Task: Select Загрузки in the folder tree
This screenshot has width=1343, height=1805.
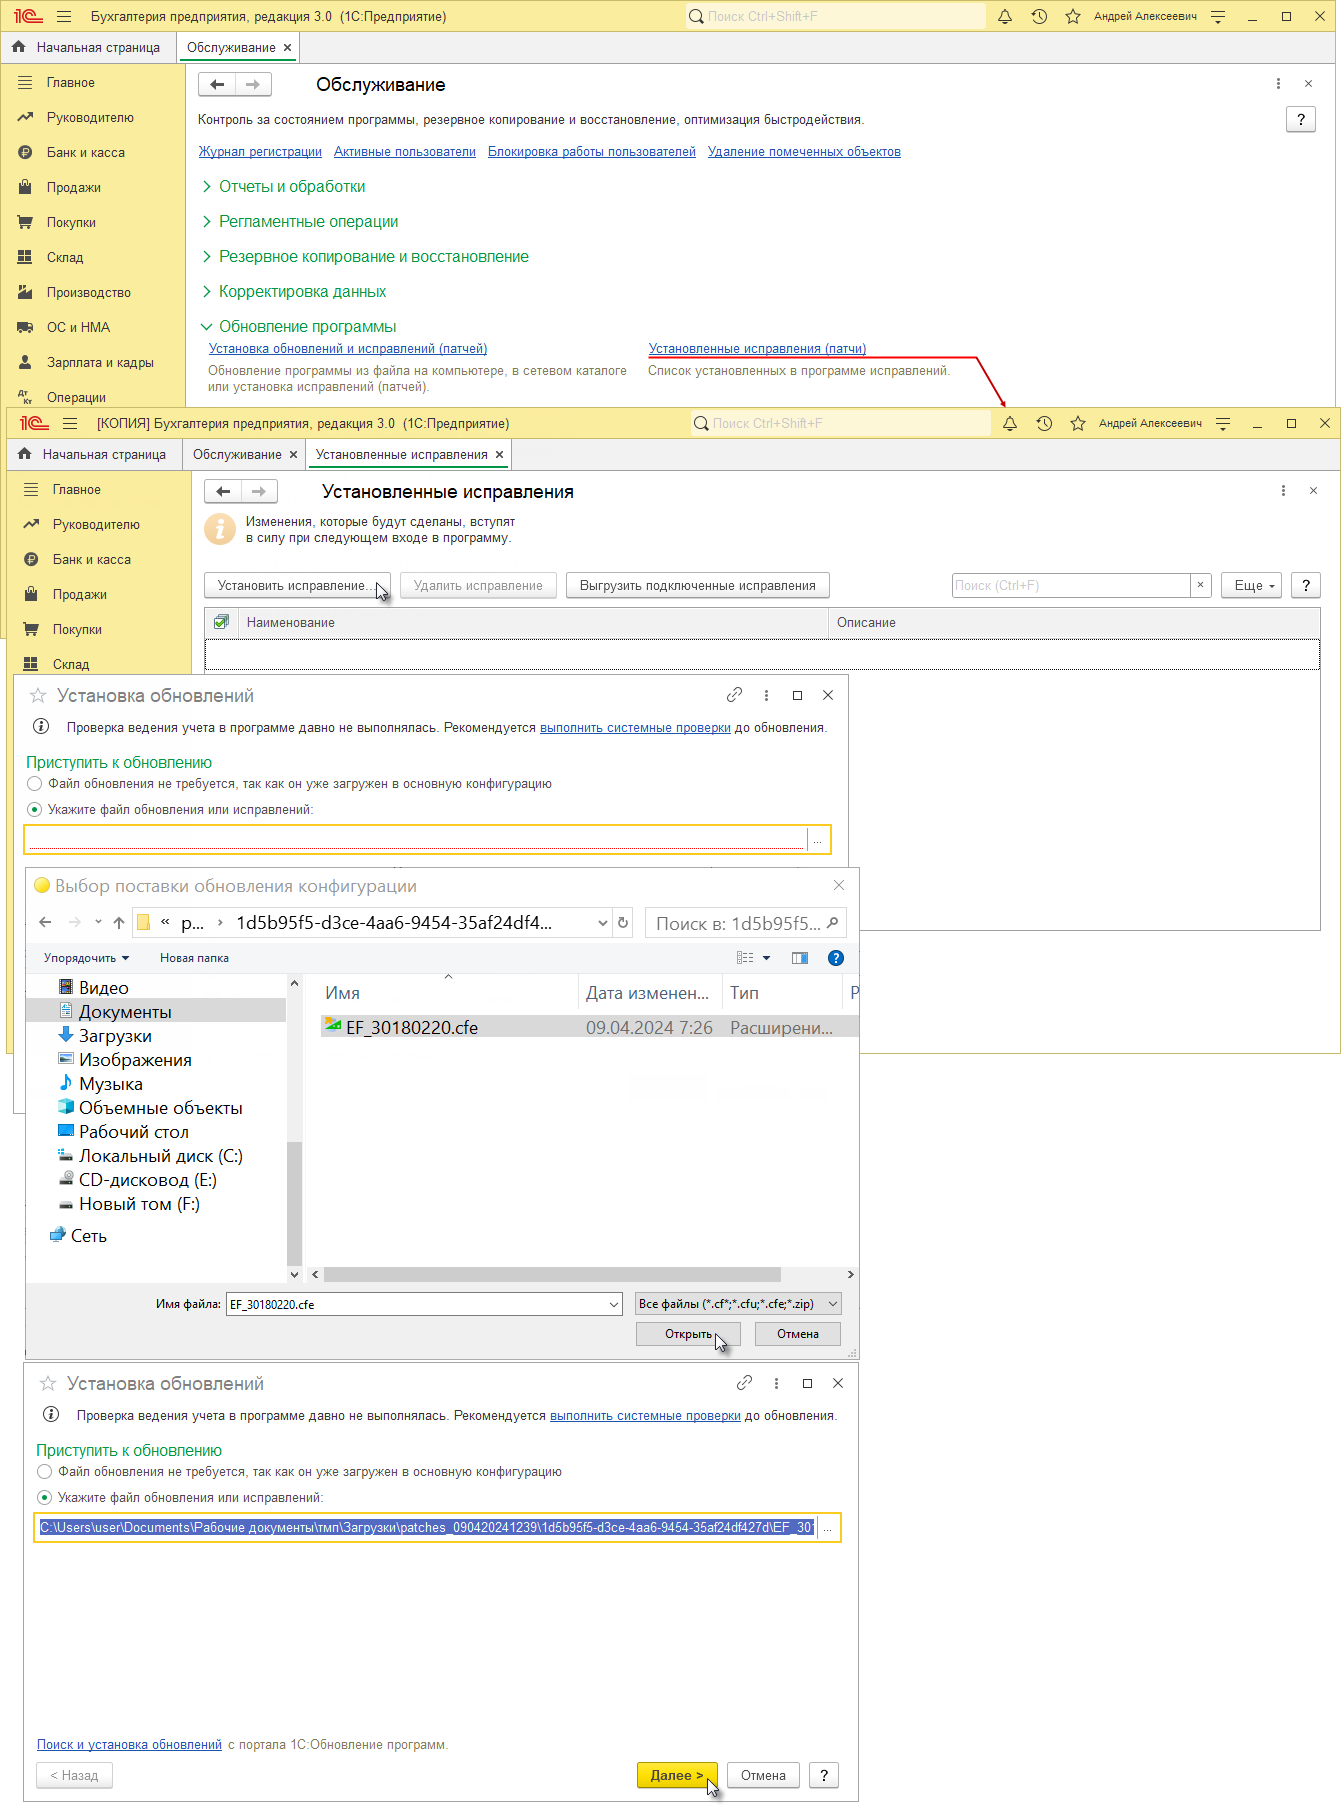Action: 115,1036
